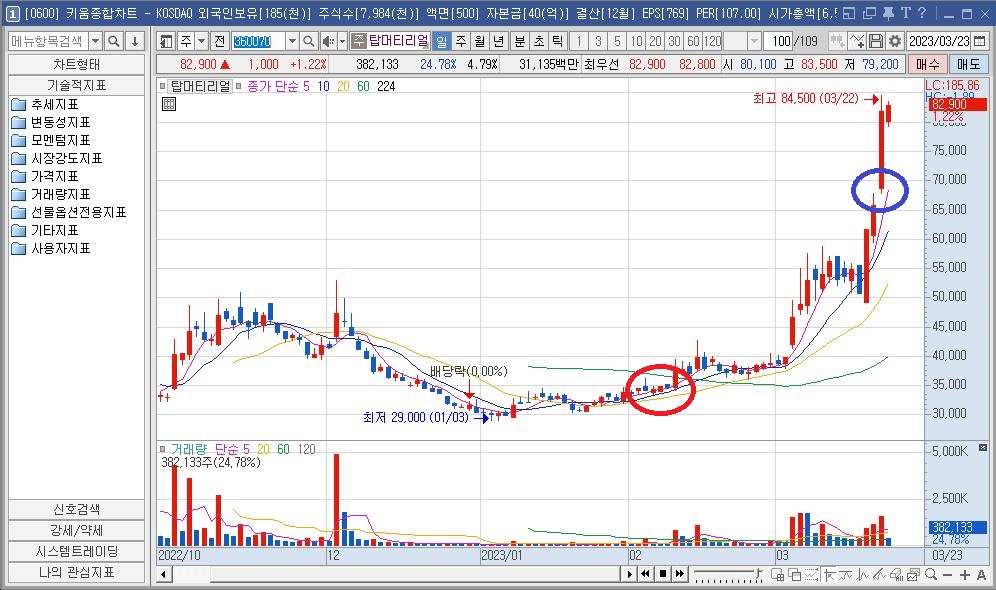Viewport: 996px width, 590px height.
Task: Expand the 선물옵션전용지표 folder
Action: coord(69,212)
